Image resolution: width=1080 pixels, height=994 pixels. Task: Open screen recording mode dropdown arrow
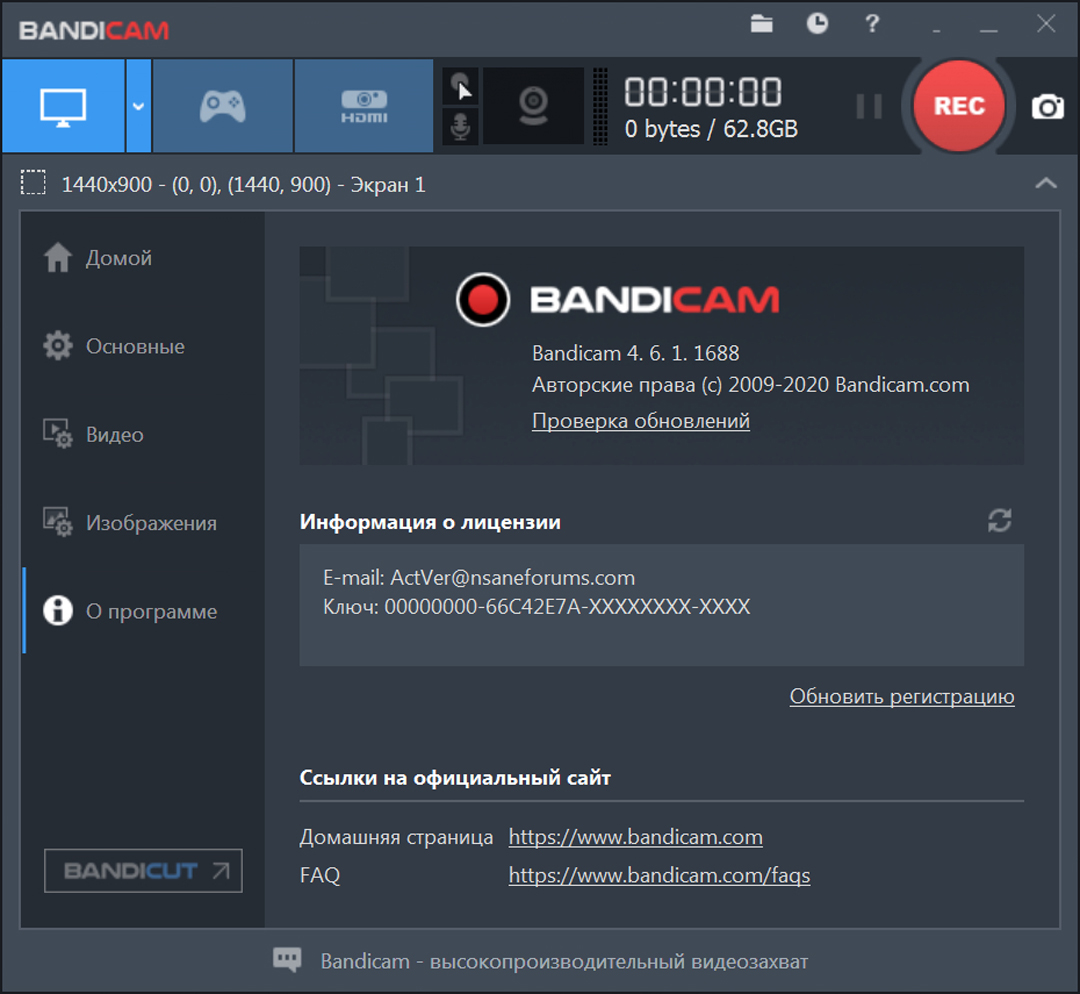(x=138, y=106)
